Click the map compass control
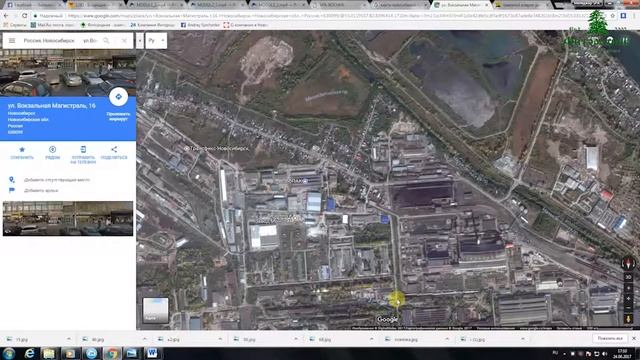This screenshot has width=640, height=360. pyautogui.click(x=629, y=263)
